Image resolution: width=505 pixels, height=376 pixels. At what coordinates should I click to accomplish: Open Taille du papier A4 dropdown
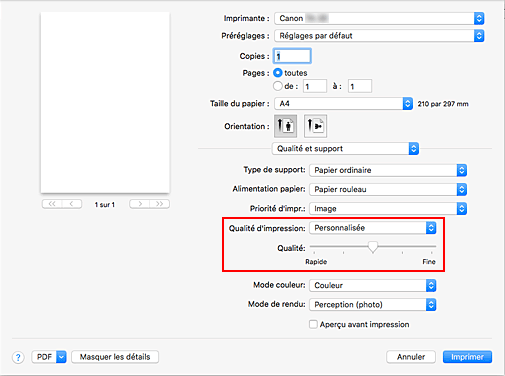point(344,104)
